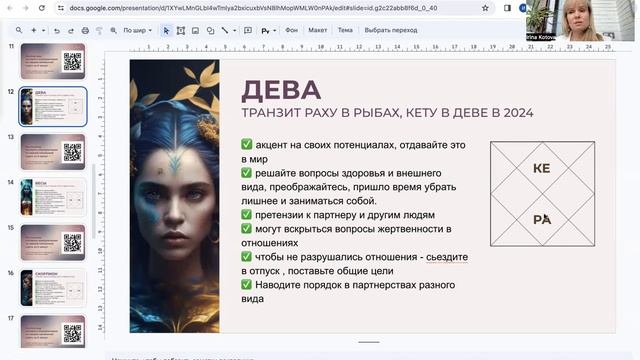Insert an image from the toolbar

(196, 31)
